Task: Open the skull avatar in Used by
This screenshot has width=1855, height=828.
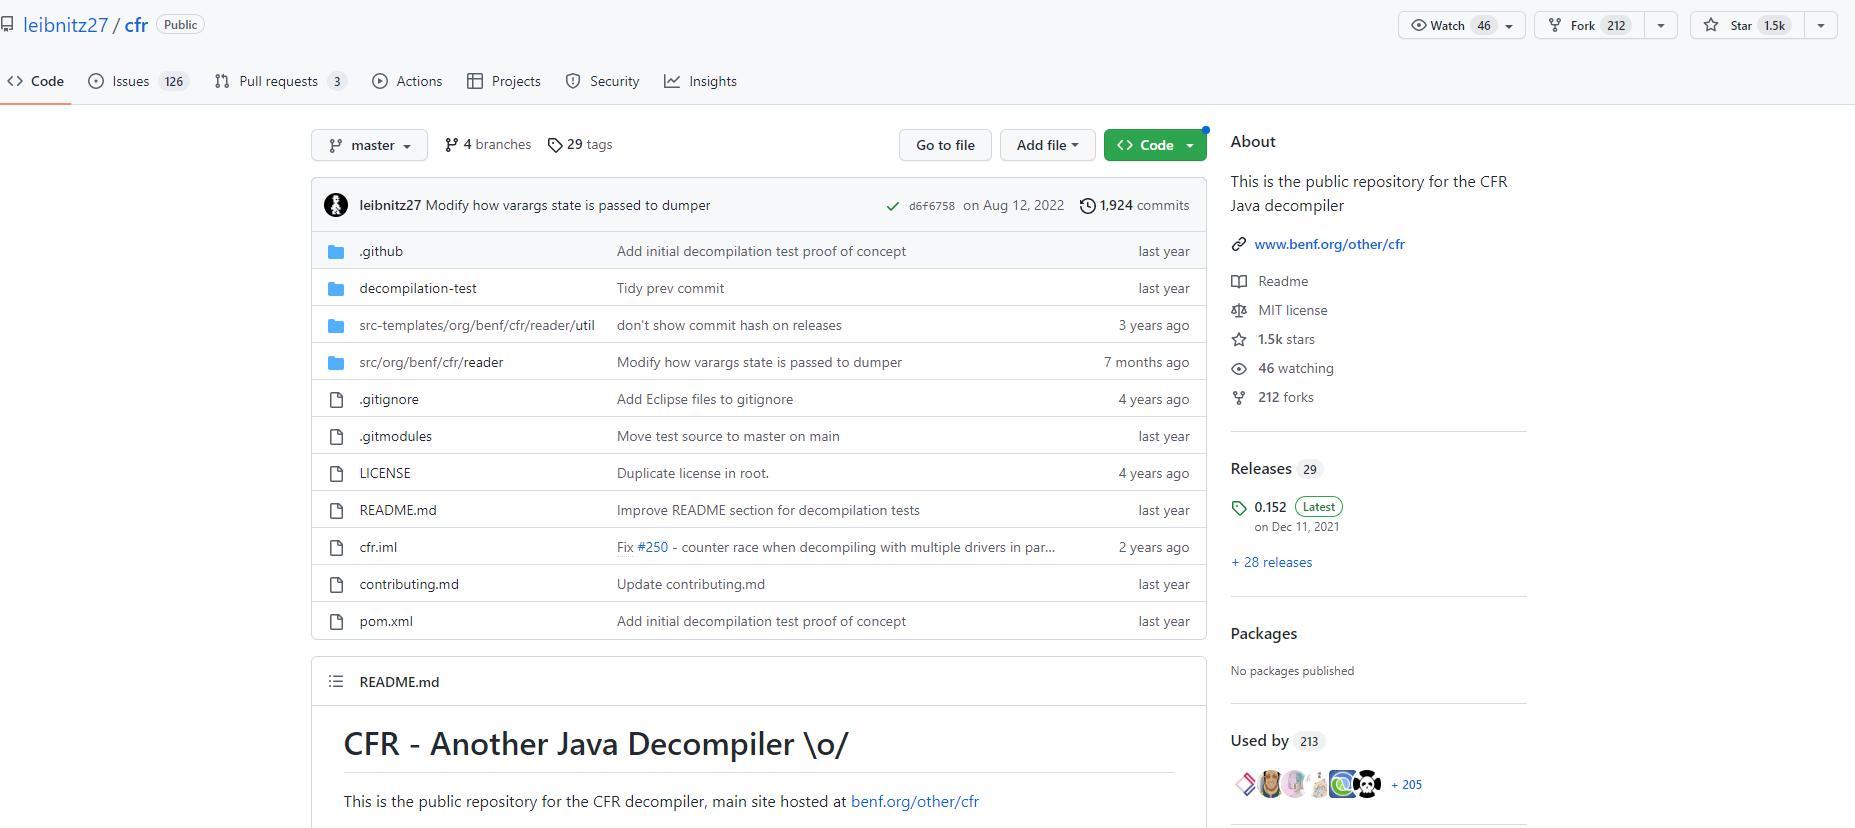Action: (1367, 785)
